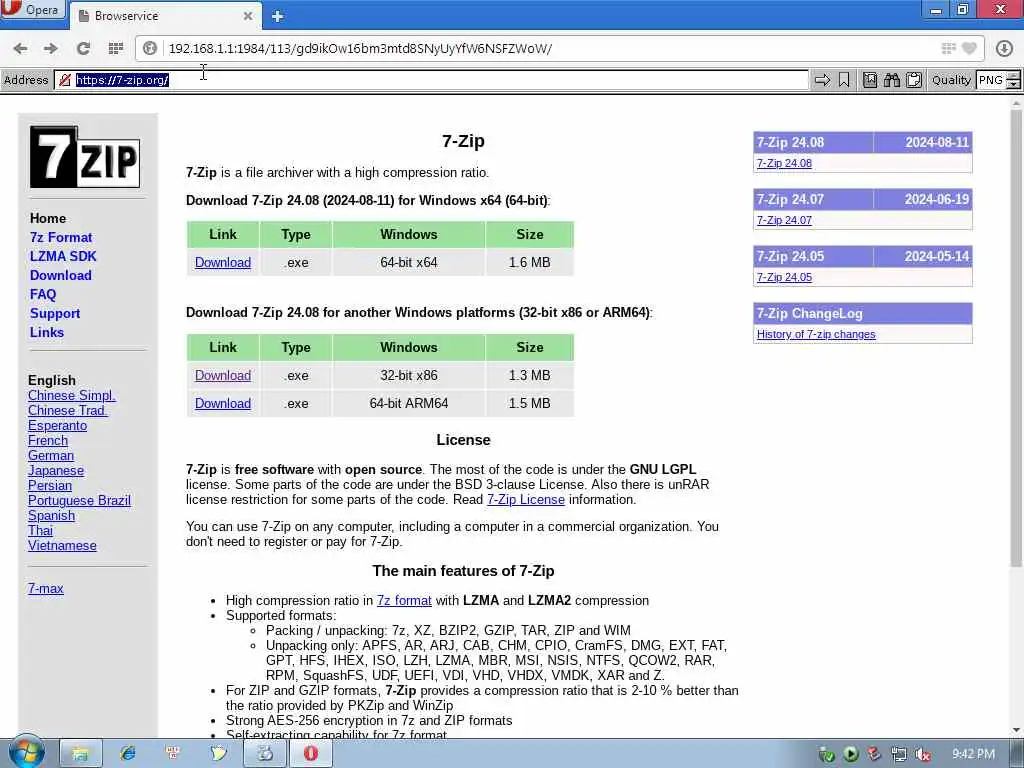Open Opera downloads arrow icon
The height and width of the screenshot is (768, 1024).
1004,48
